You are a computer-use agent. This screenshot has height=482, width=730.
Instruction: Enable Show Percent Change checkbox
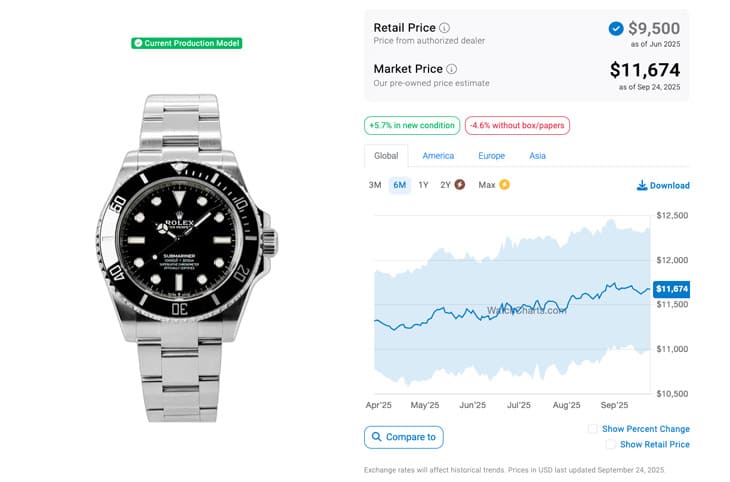point(593,429)
